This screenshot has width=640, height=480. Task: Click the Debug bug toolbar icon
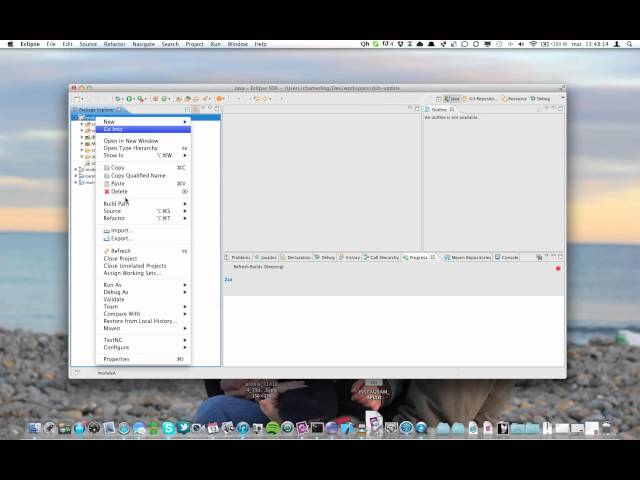pos(118,99)
